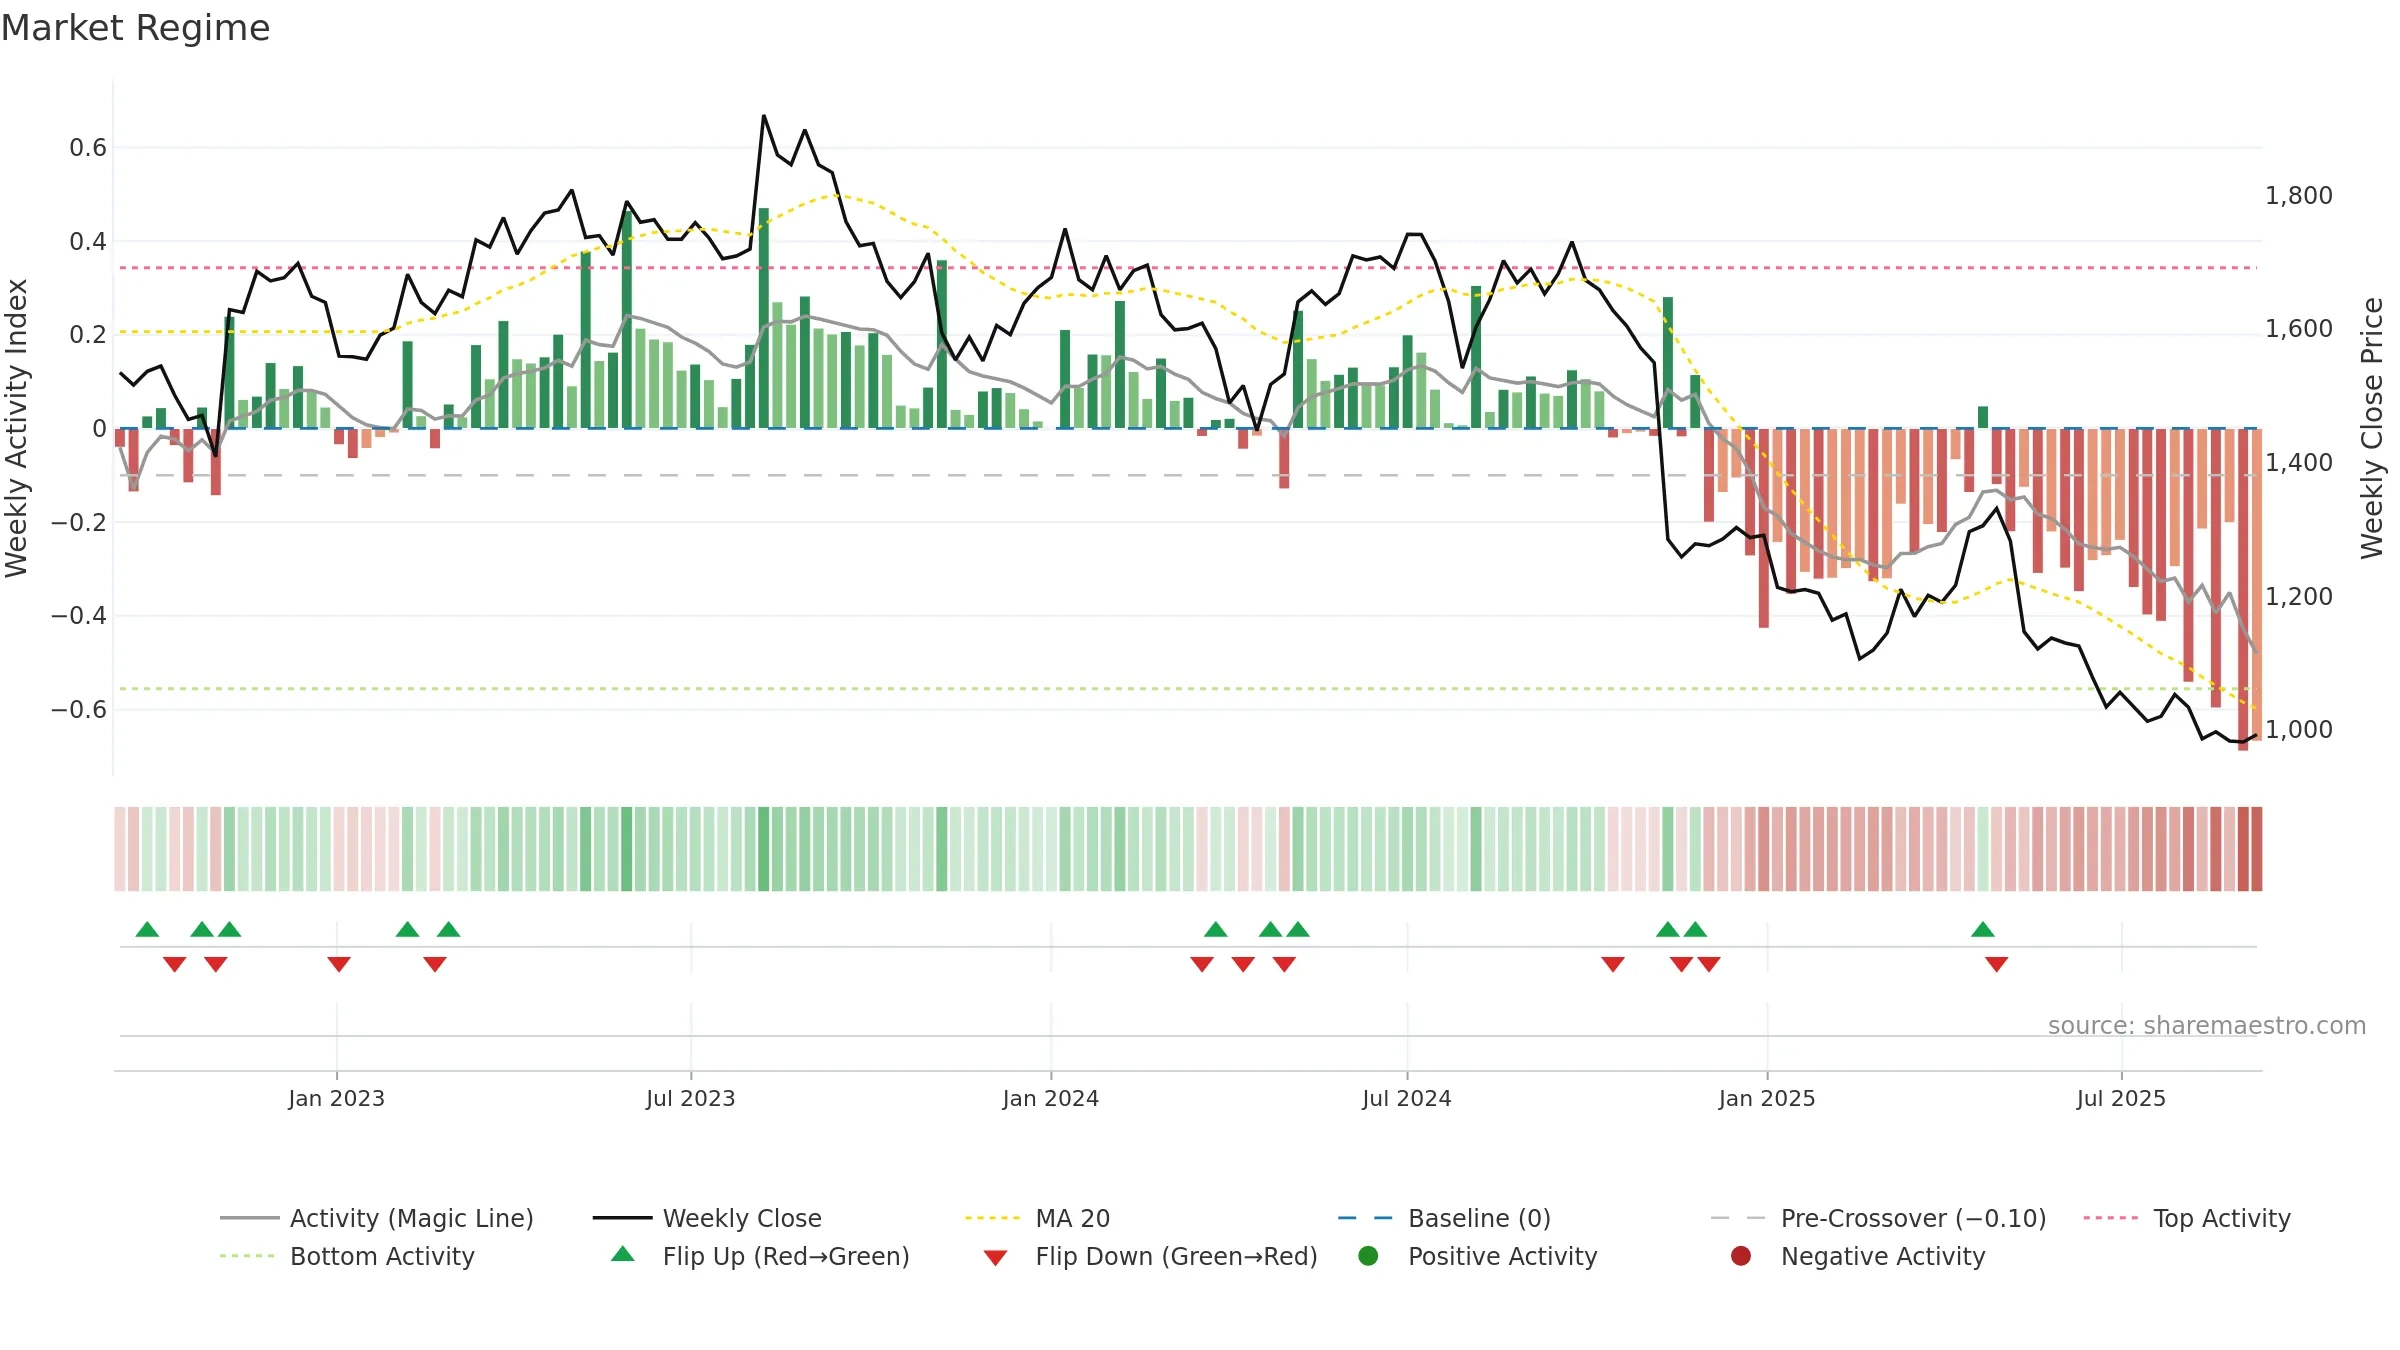Select the flip-down triangle under Jan 2023
This screenshot has width=2400, height=1350.
pyautogui.click(x=339, y=964)
